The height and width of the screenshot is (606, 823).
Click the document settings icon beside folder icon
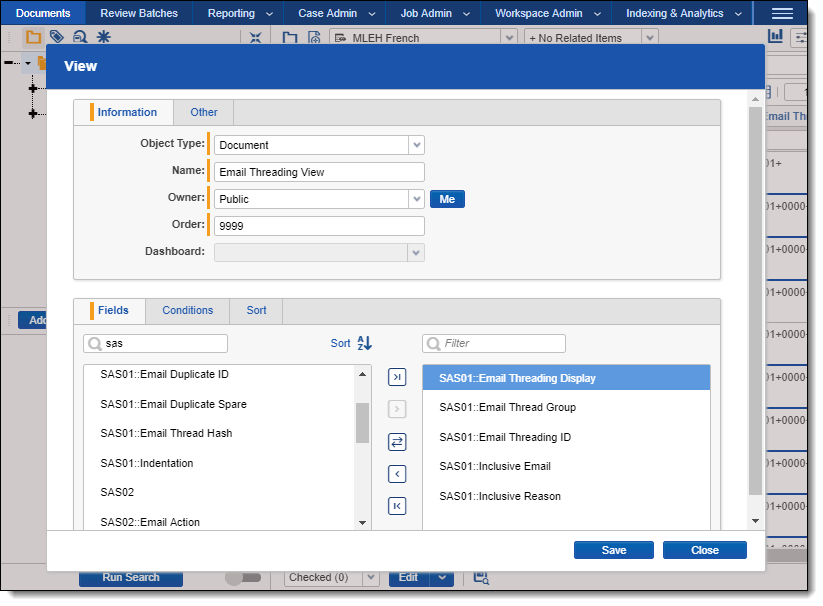314,37
